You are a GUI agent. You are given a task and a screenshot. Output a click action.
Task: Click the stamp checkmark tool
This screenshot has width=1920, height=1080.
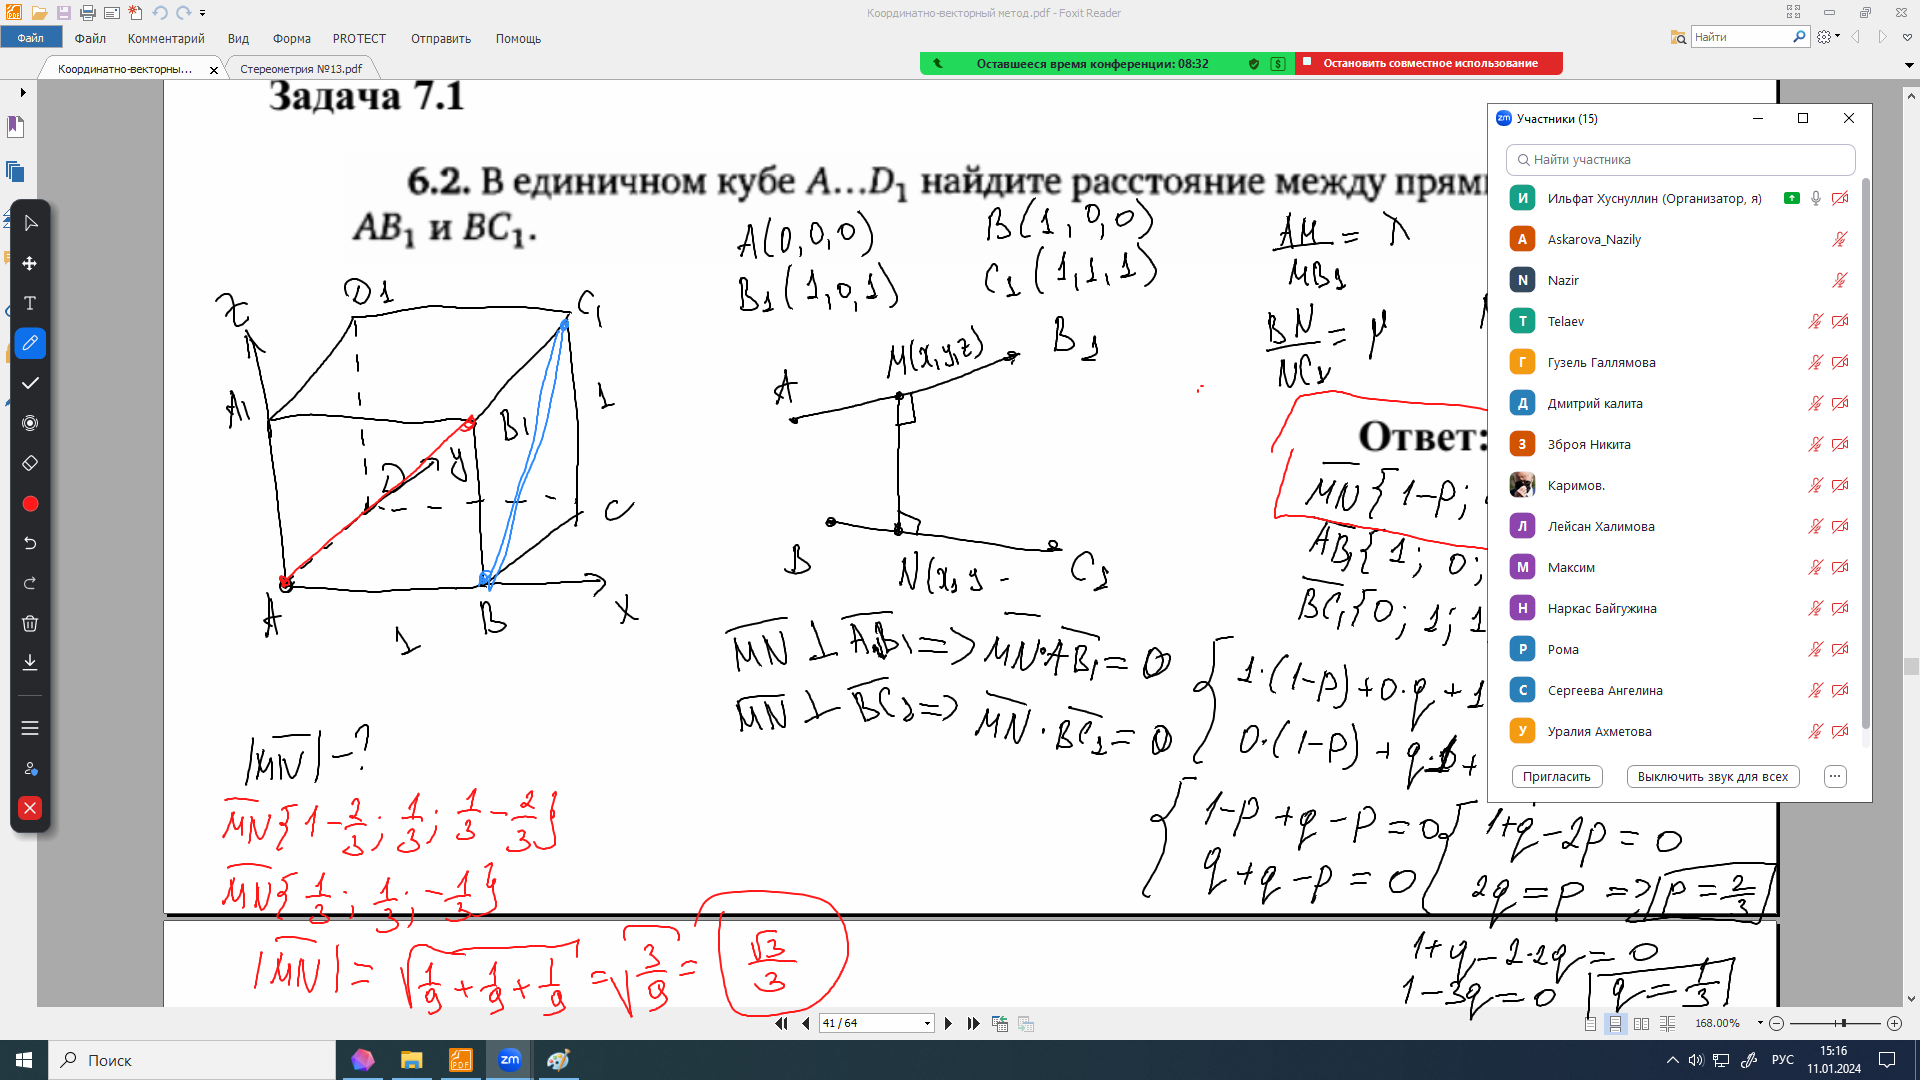pyautogui.click(x=30, y=383)
